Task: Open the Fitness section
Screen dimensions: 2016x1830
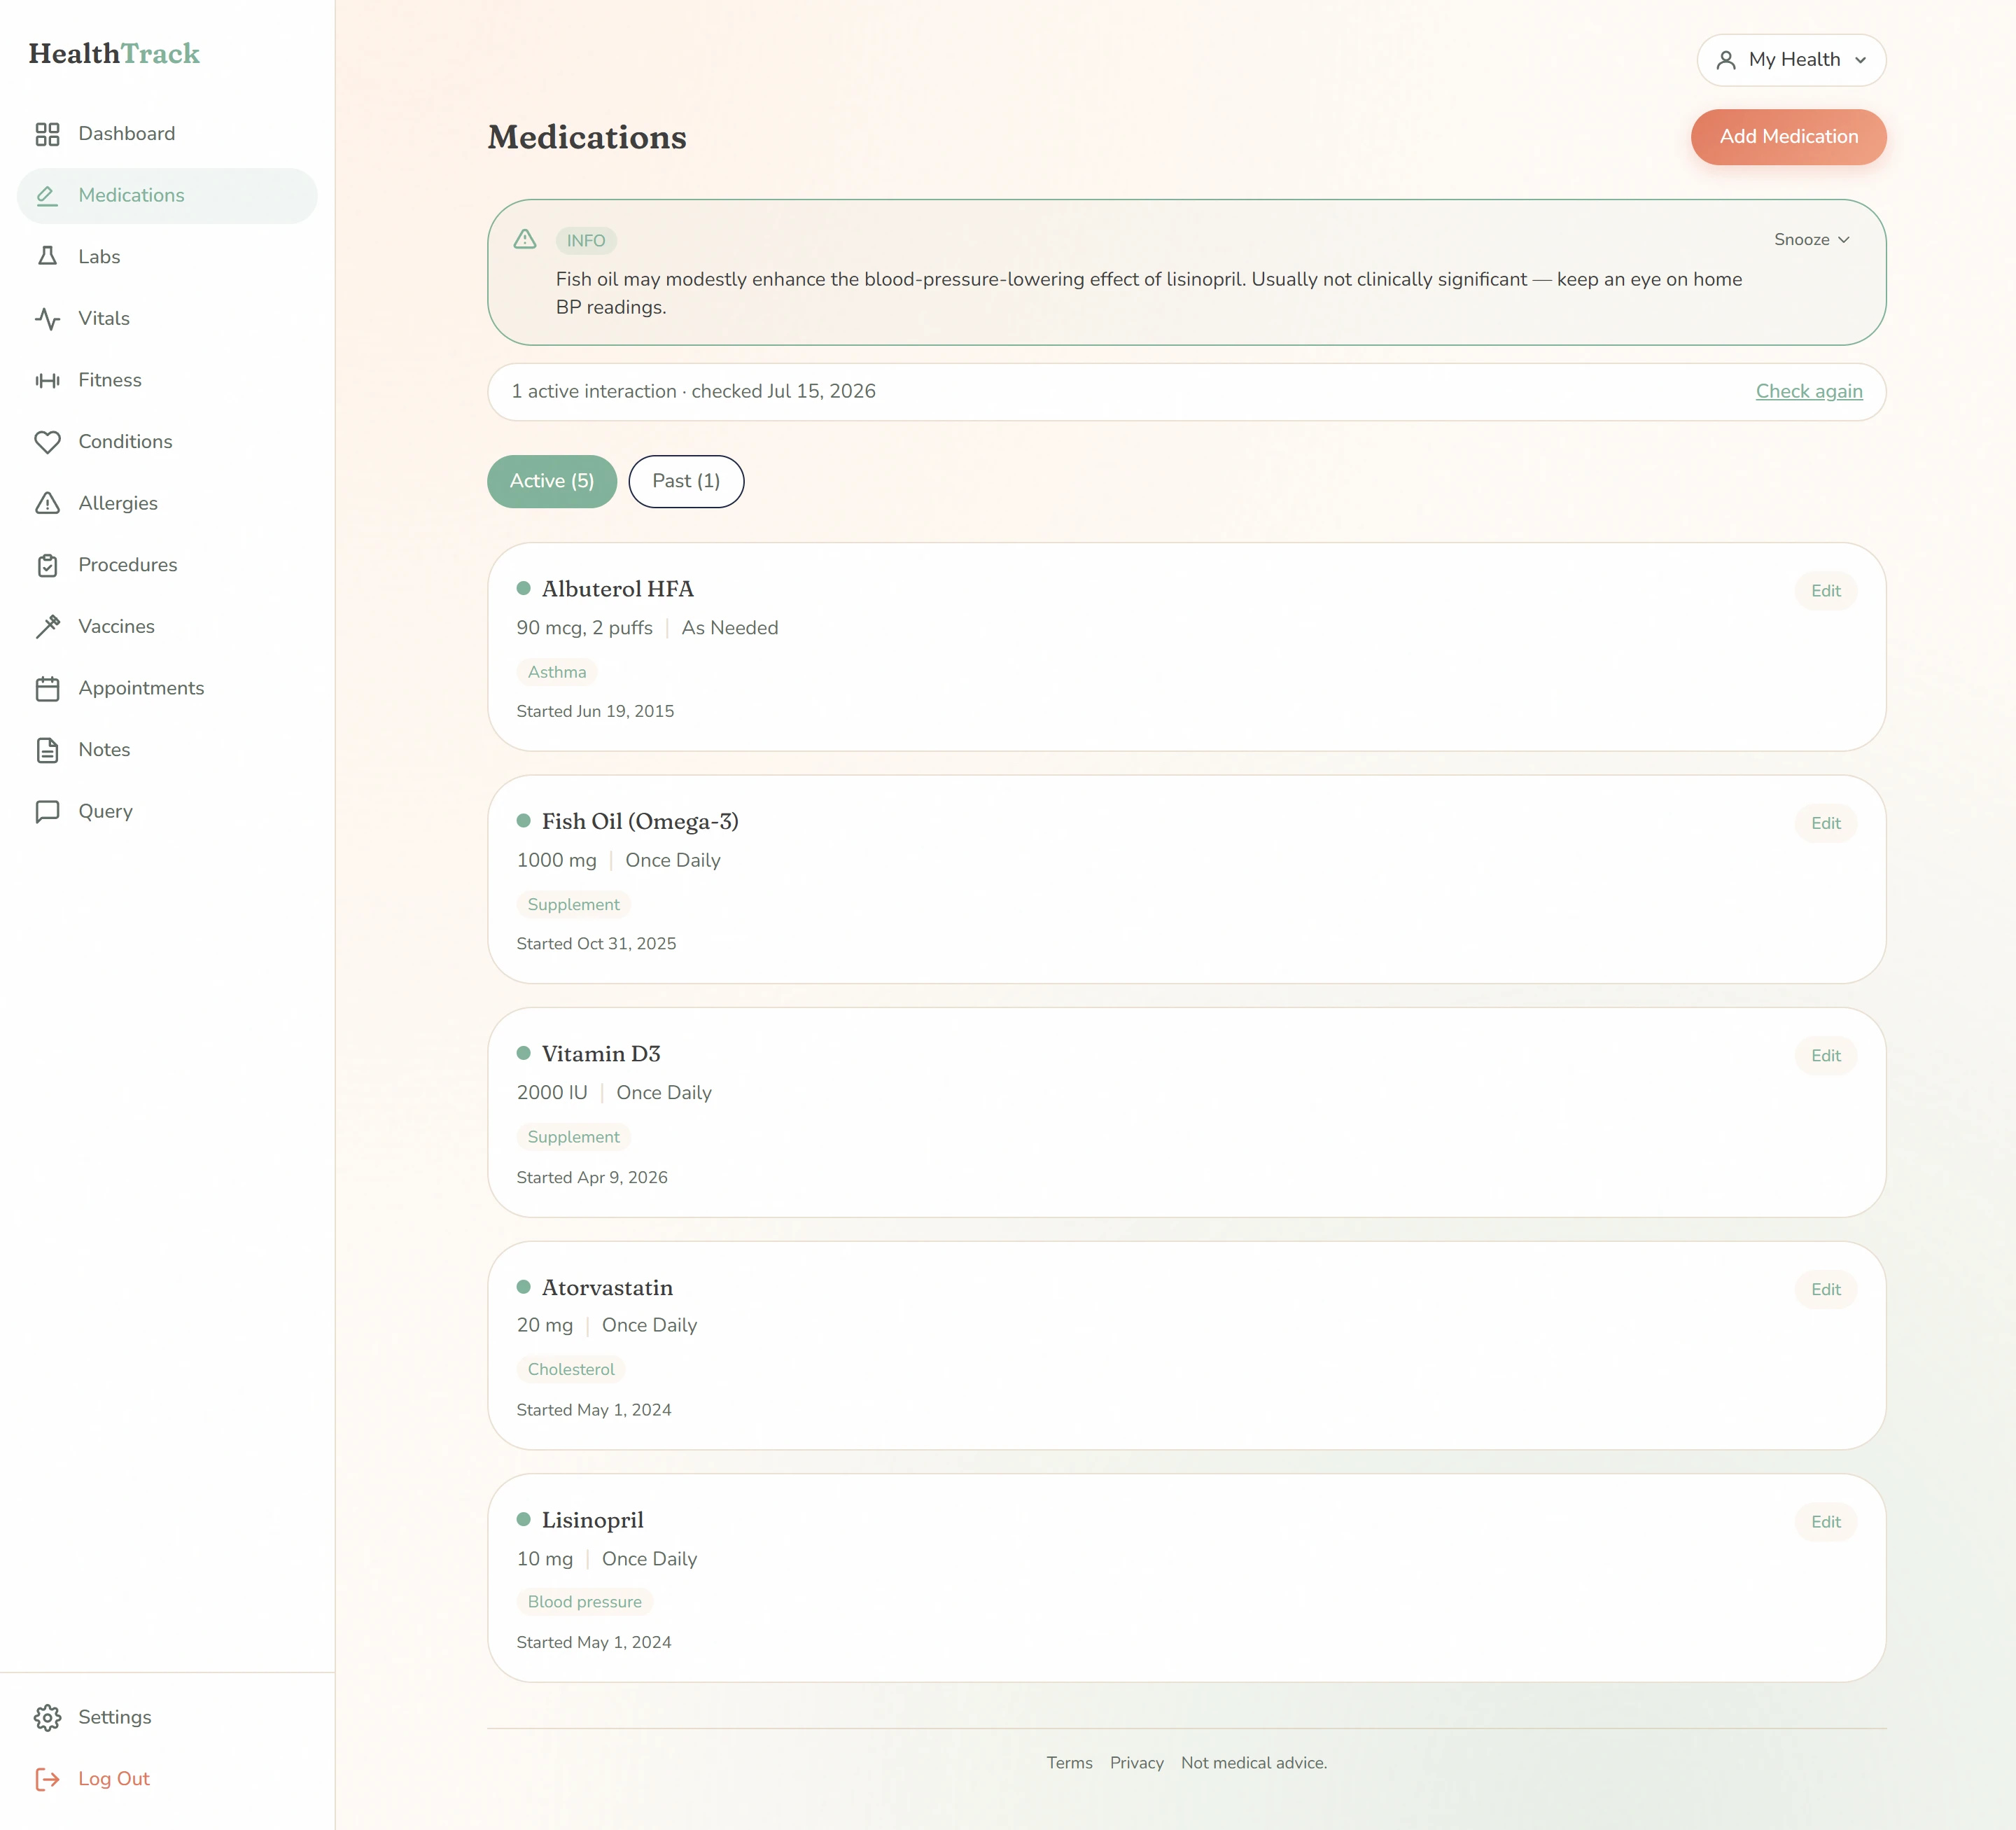Action: [167, 380]
